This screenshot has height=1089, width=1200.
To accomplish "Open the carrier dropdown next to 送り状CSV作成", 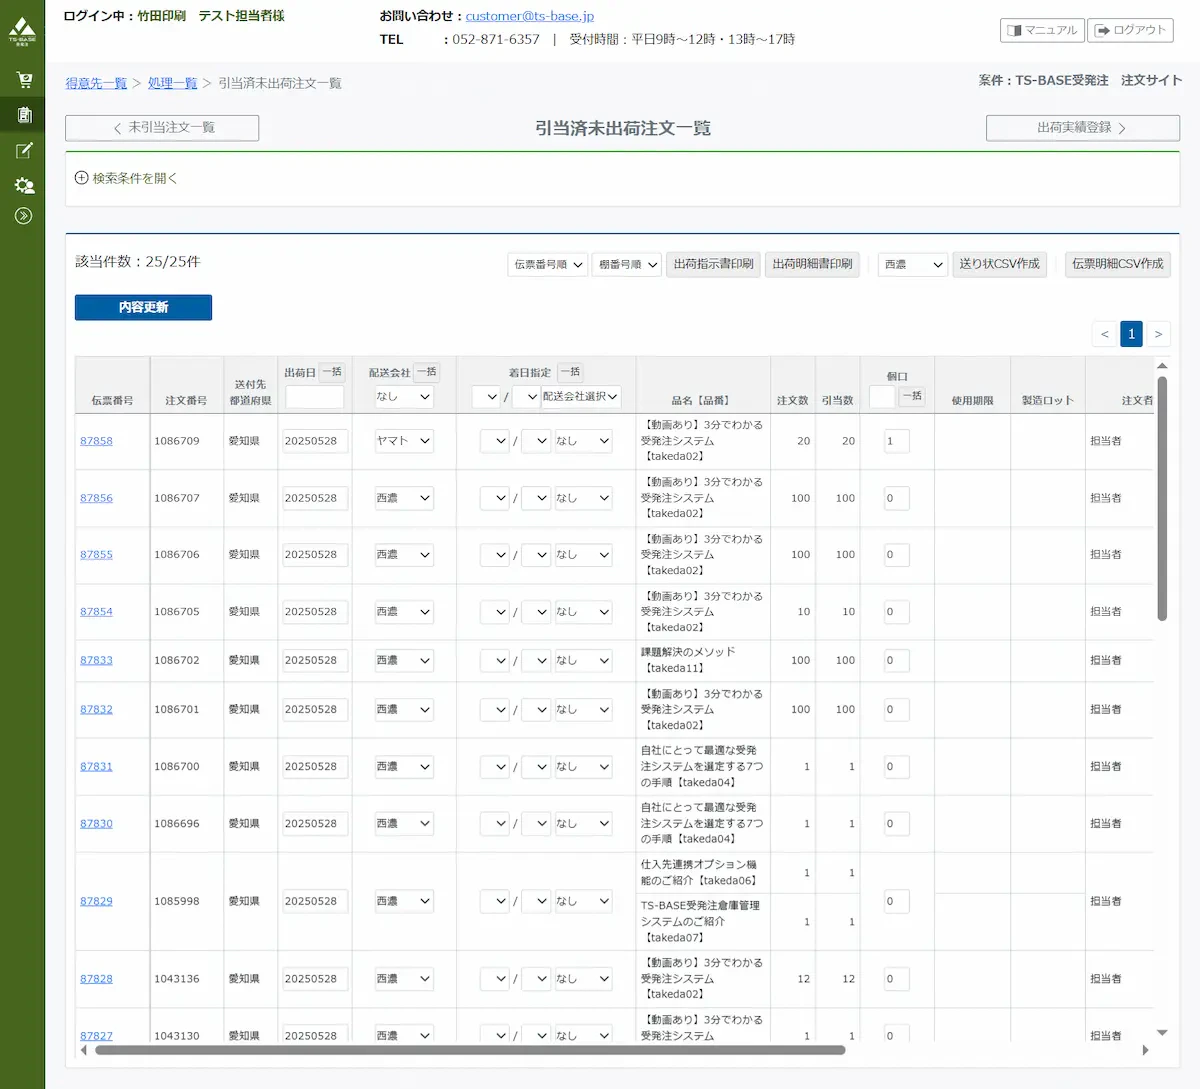I will click(911, 264).
